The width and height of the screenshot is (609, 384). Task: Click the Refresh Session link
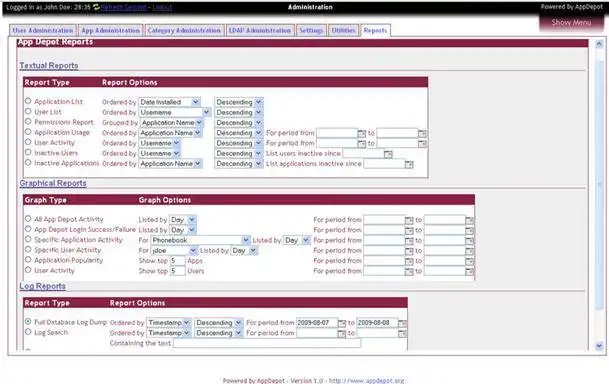tap(124, 7)
